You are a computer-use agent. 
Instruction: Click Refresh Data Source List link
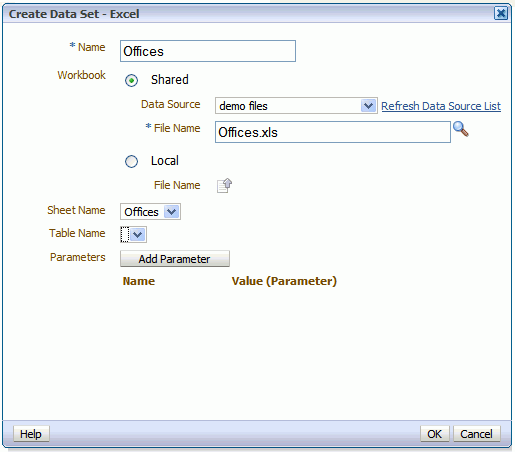[x=441, y=106]
